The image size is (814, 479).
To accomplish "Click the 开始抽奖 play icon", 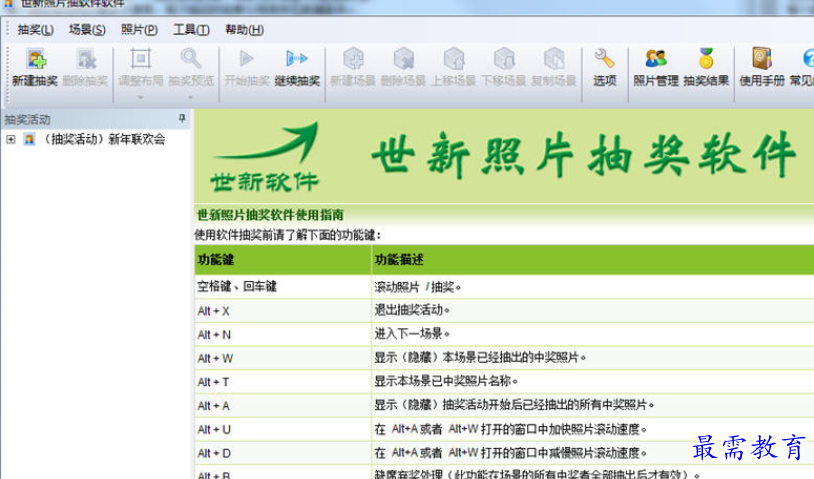I will [247, 59].
